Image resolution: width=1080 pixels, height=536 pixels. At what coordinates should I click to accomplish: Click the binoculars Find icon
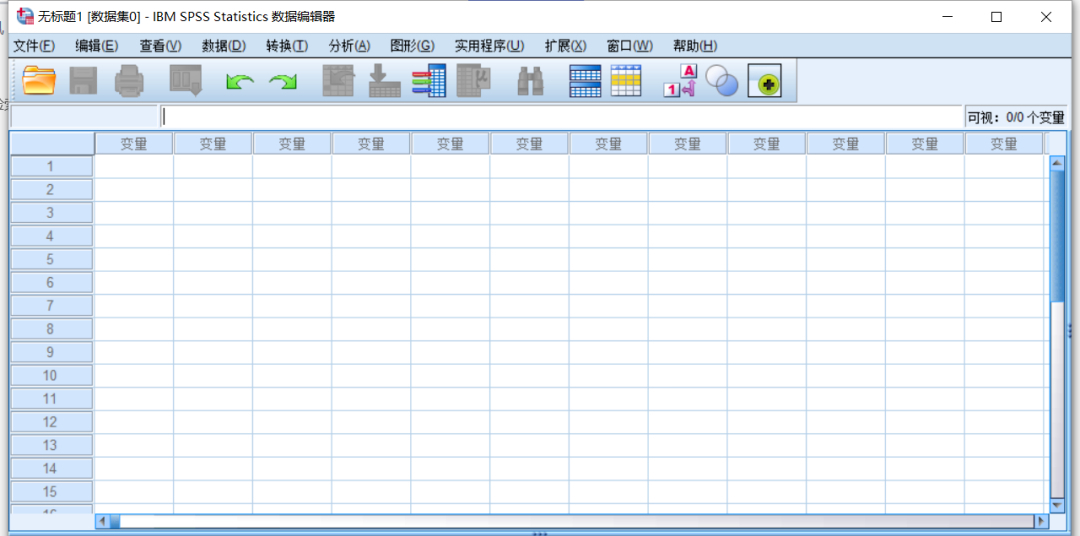(x=530, y=81)
